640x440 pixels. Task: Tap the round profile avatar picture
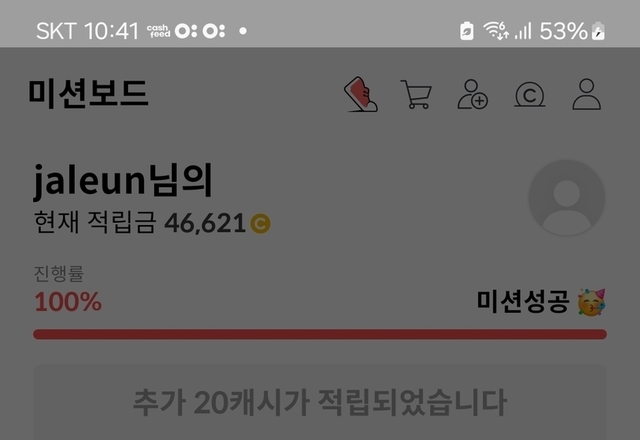(x=567, y=198)
